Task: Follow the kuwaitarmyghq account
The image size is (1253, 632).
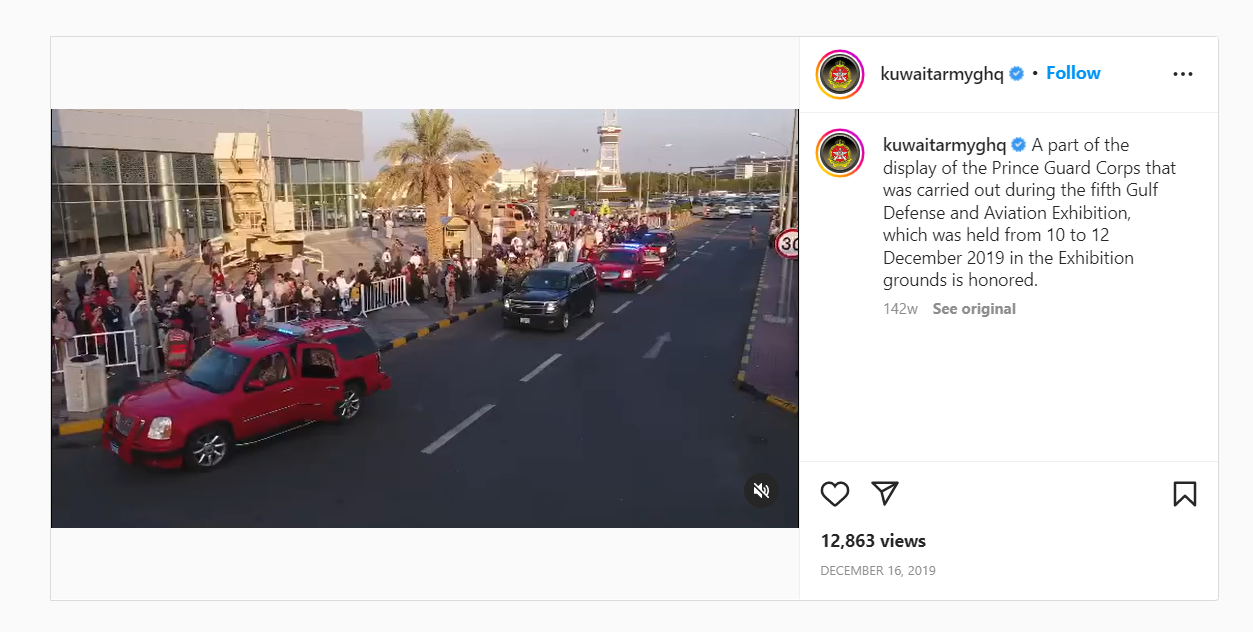Action: [1073, 73]
